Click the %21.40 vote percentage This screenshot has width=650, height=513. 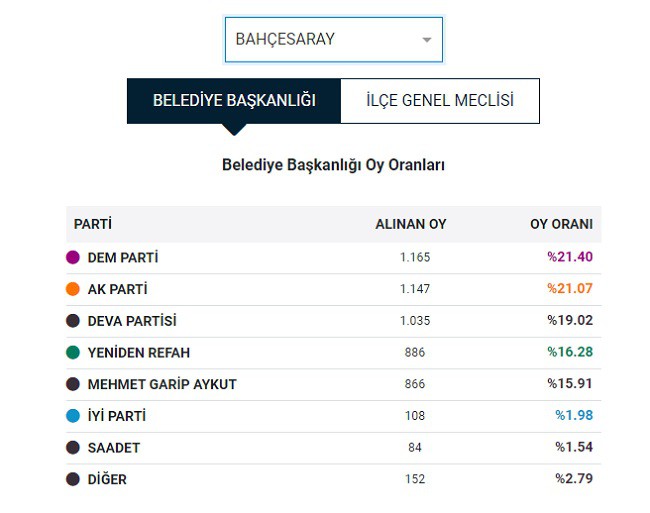(x=570, y=257)
